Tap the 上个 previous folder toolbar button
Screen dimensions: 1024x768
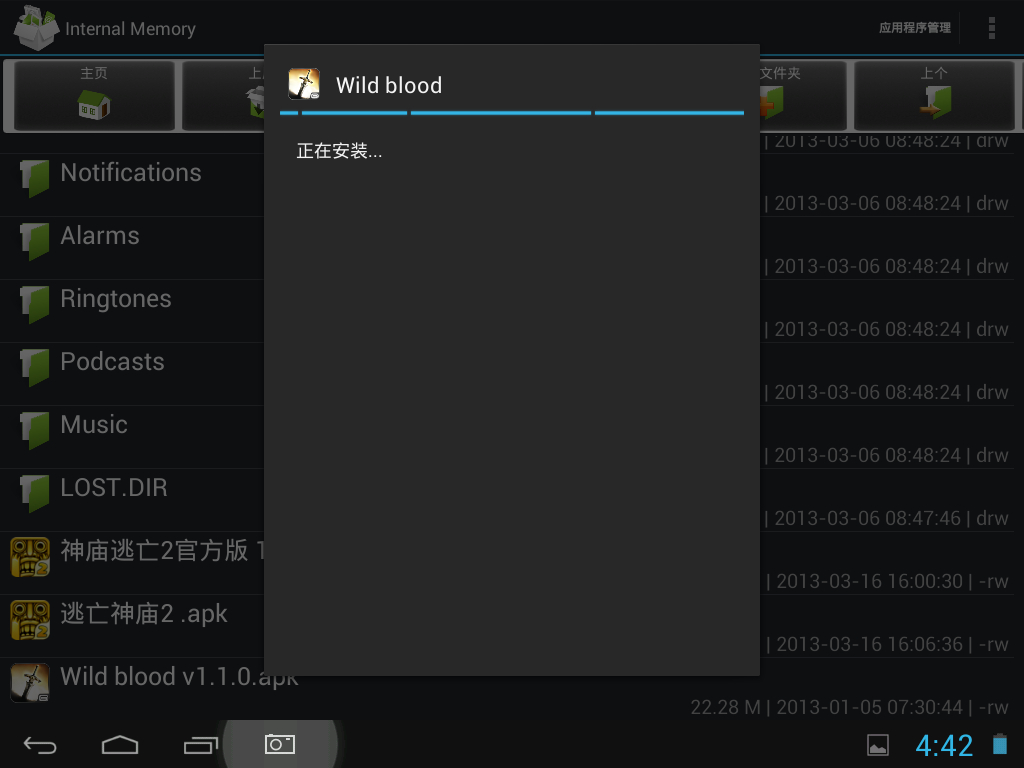(934, 95)
